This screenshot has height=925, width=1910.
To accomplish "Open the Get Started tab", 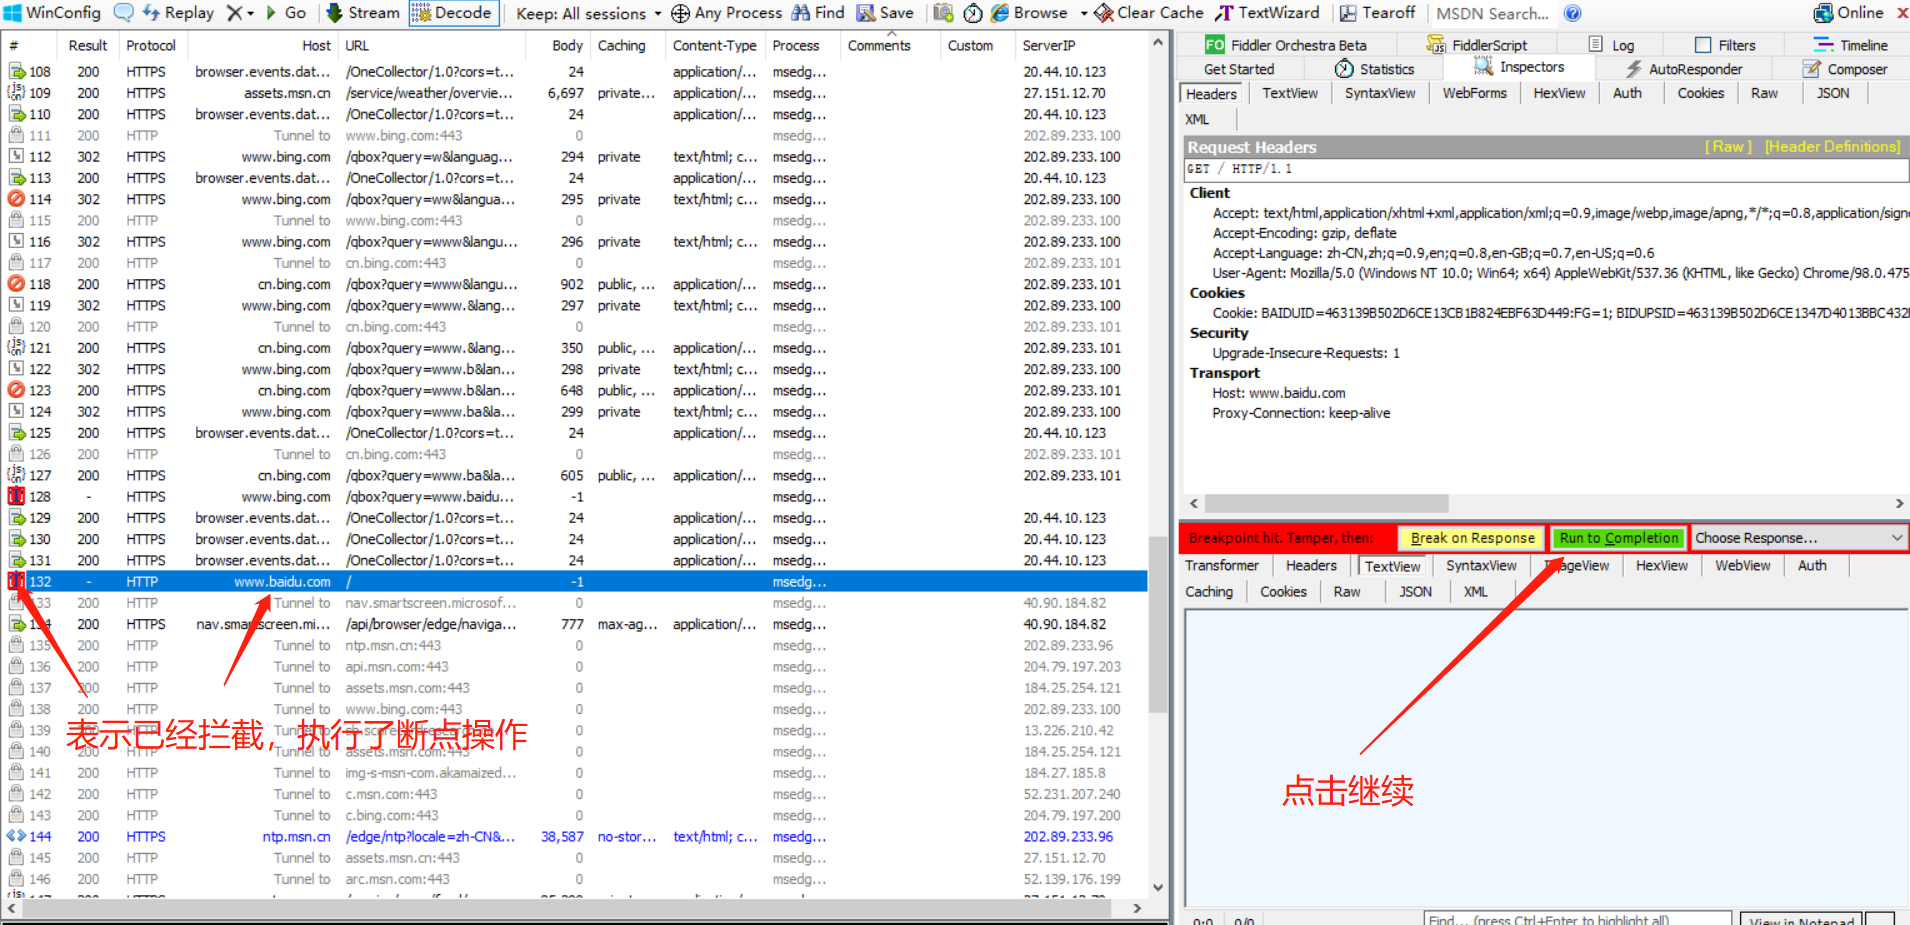I will point(1239,69).
